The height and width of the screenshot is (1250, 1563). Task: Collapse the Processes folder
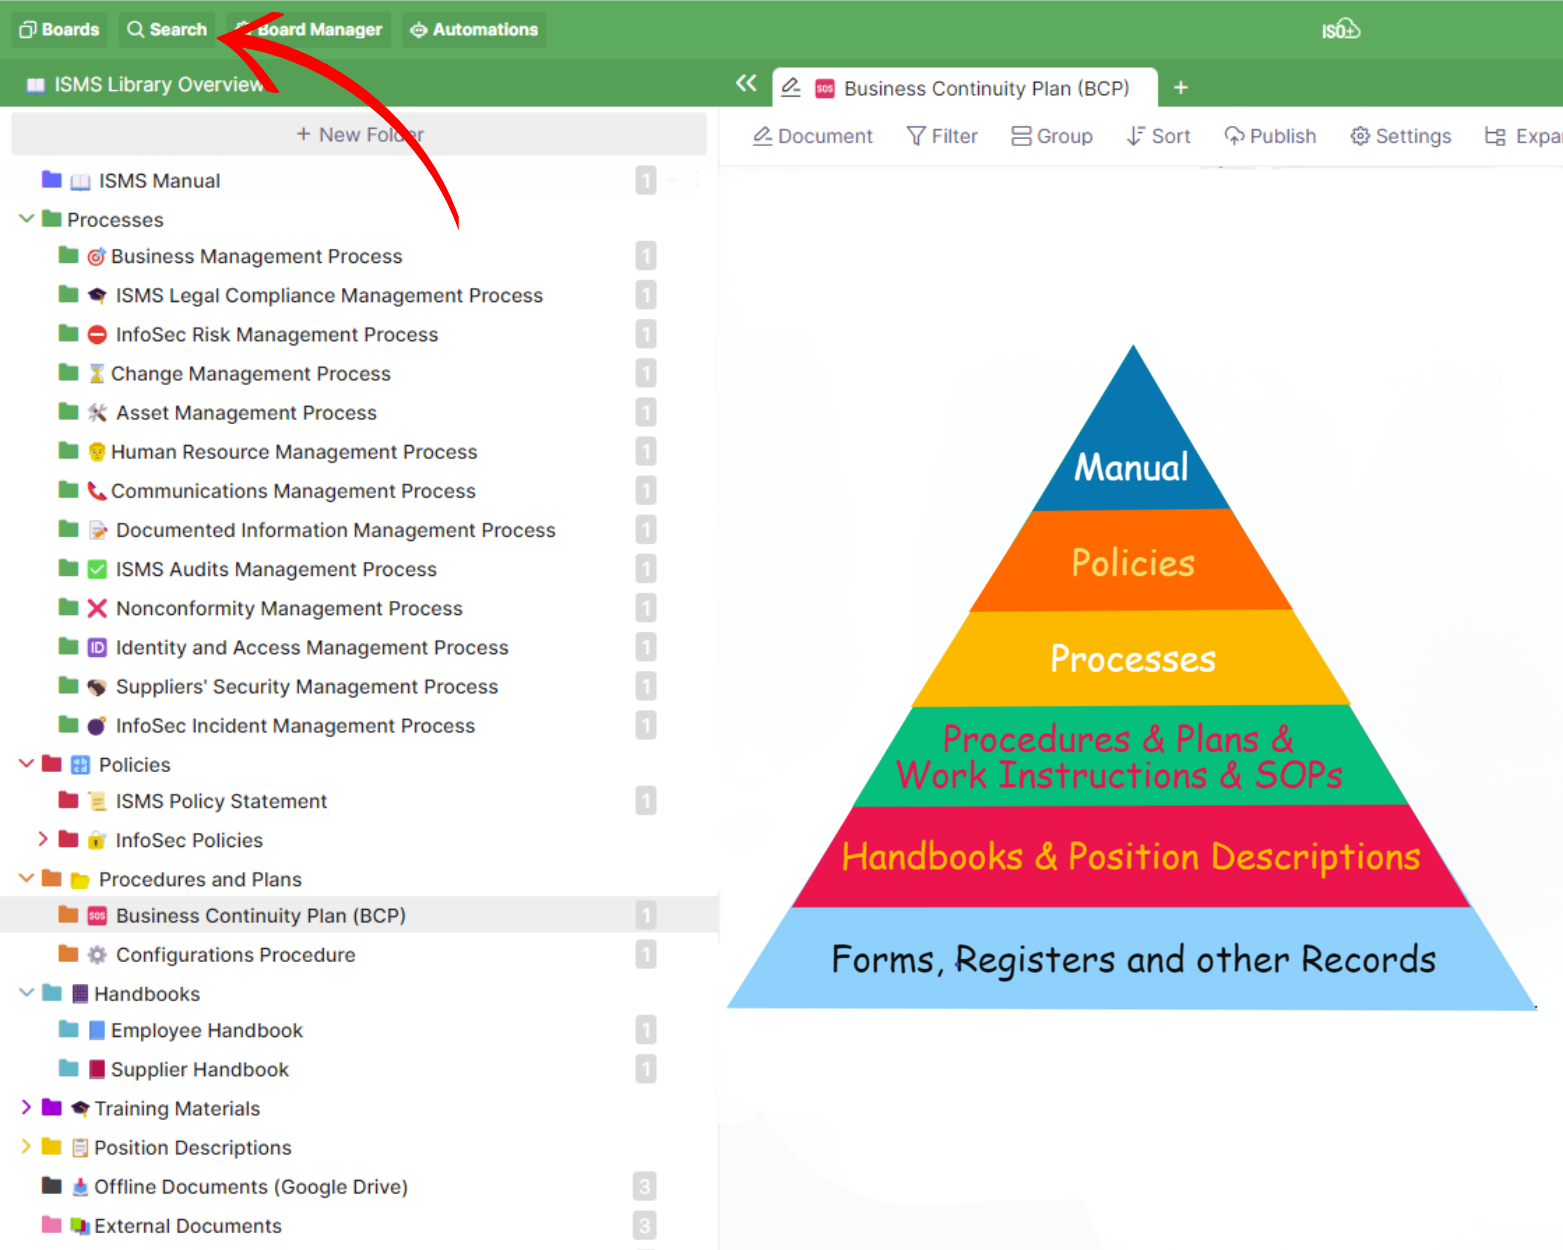click(27, 219)
